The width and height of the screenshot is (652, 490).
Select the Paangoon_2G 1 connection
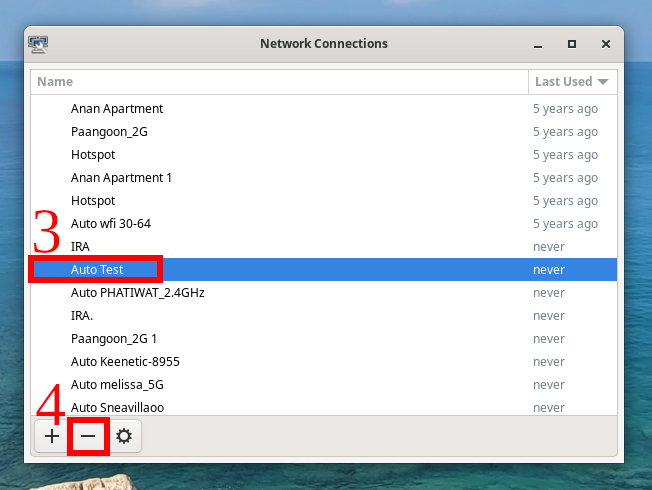(114, 339)
